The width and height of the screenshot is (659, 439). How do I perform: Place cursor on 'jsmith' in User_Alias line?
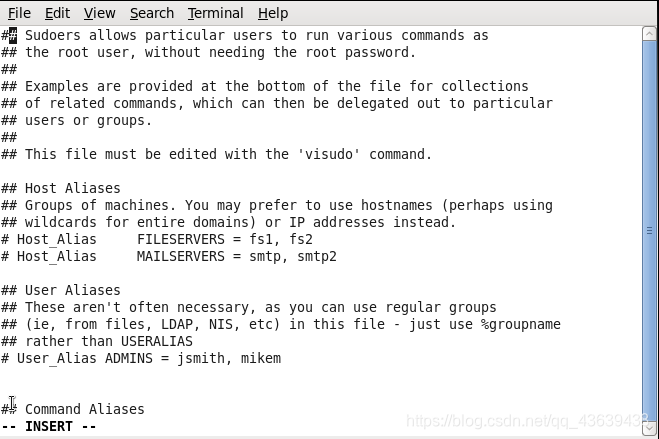coord(200,358)
